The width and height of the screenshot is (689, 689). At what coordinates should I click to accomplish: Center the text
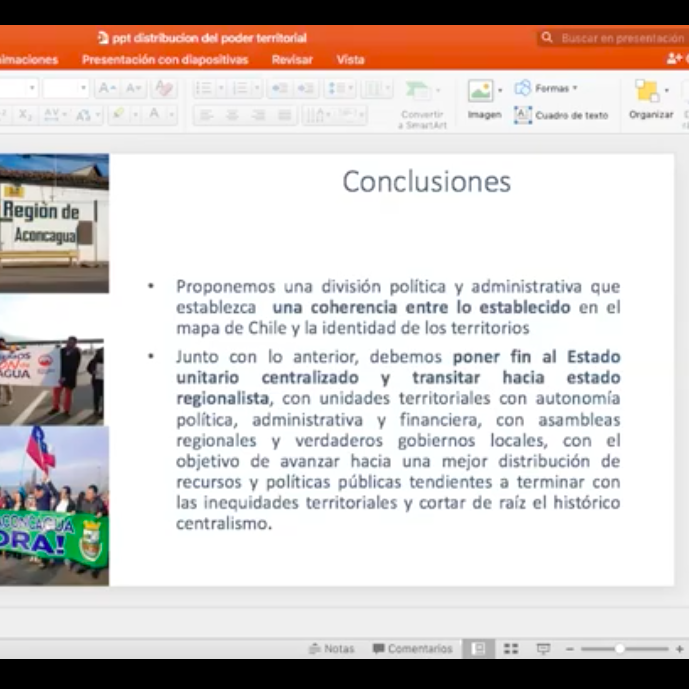[x=232, y=116]
